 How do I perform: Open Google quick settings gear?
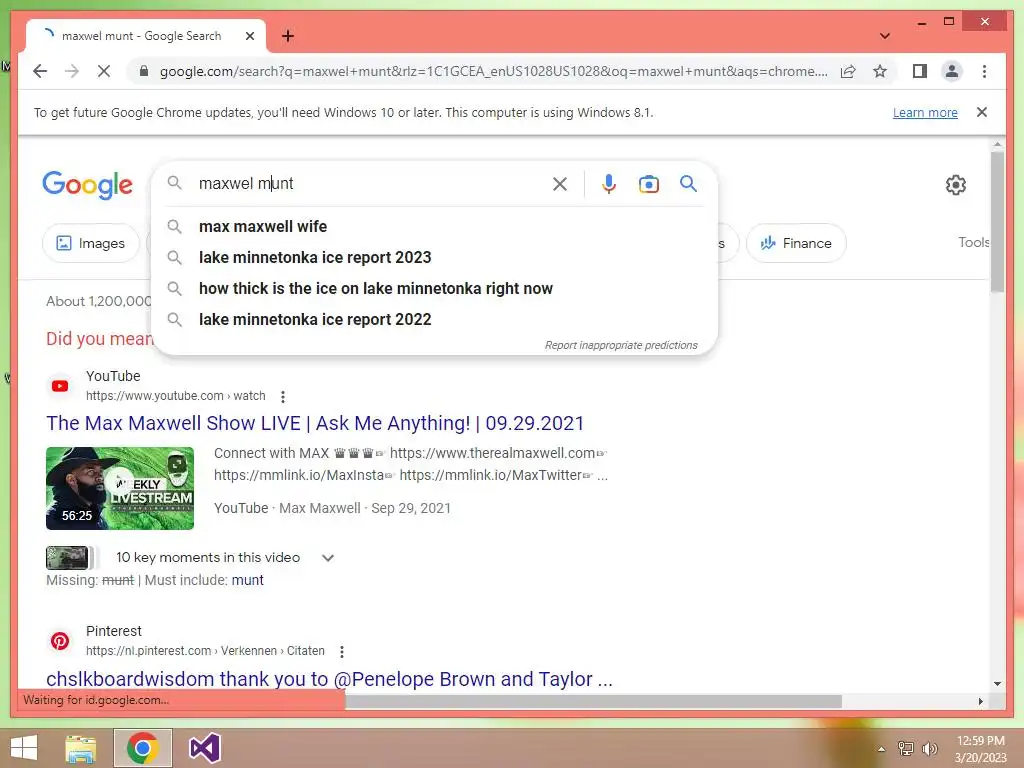click(955, 185)
